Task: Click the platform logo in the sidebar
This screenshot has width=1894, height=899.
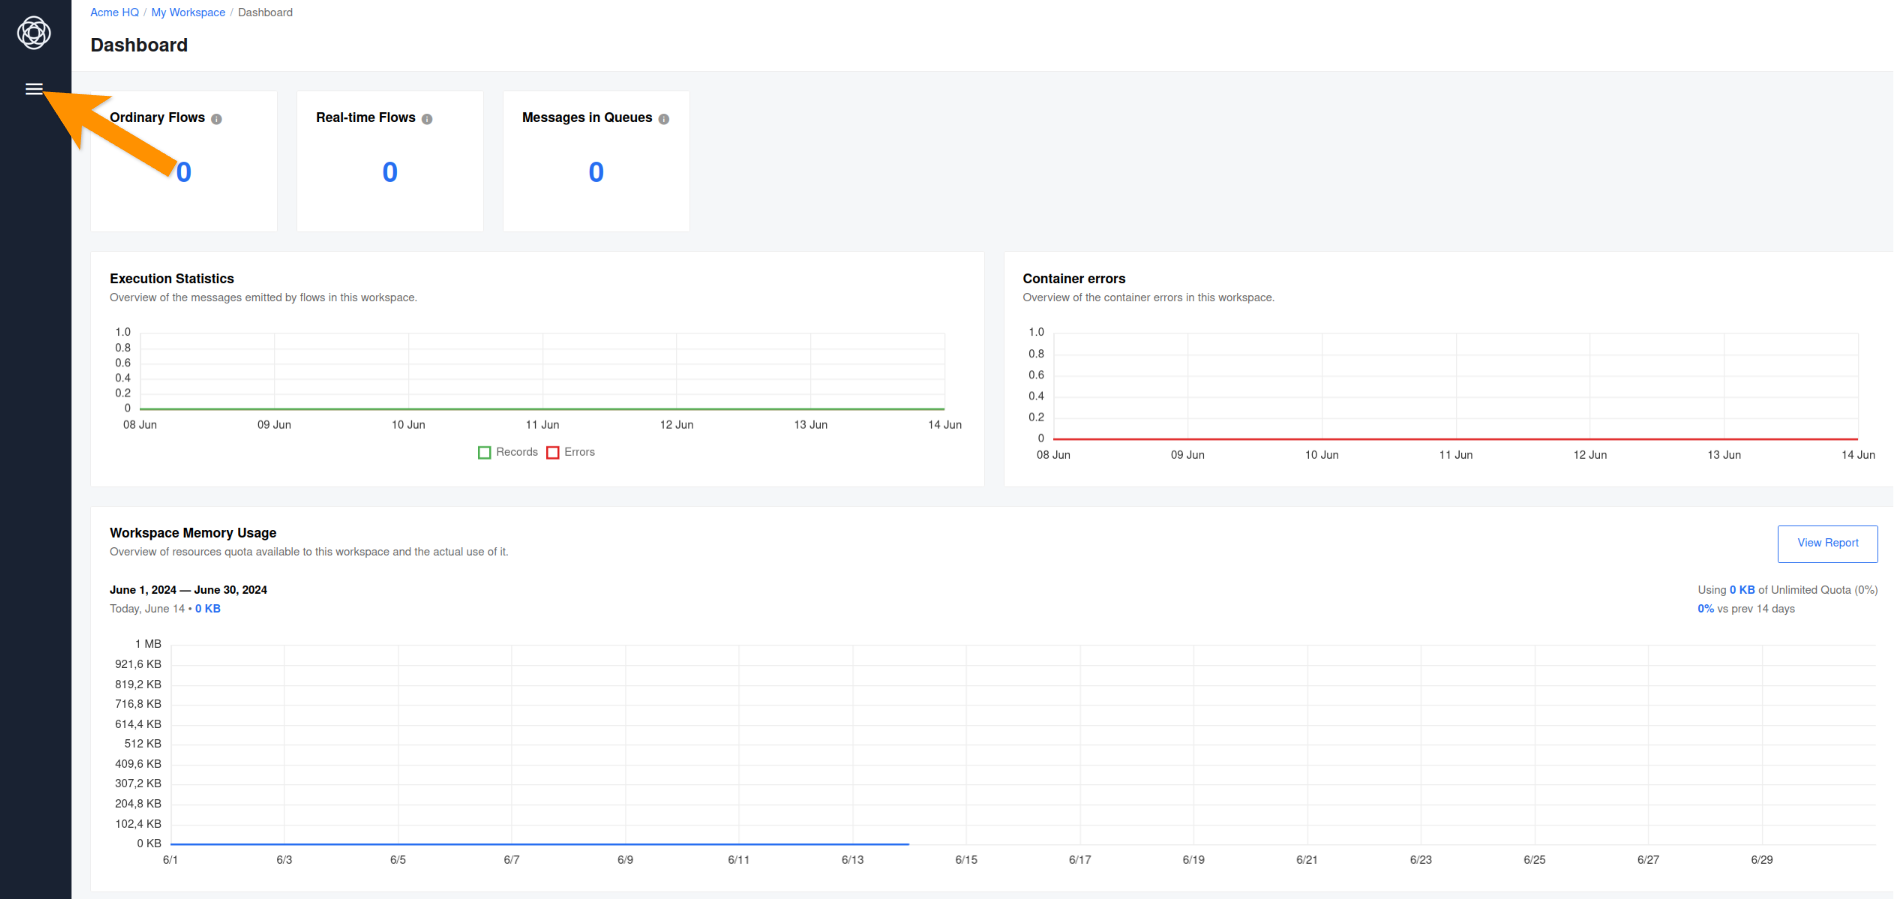Action: click(34, 33)
